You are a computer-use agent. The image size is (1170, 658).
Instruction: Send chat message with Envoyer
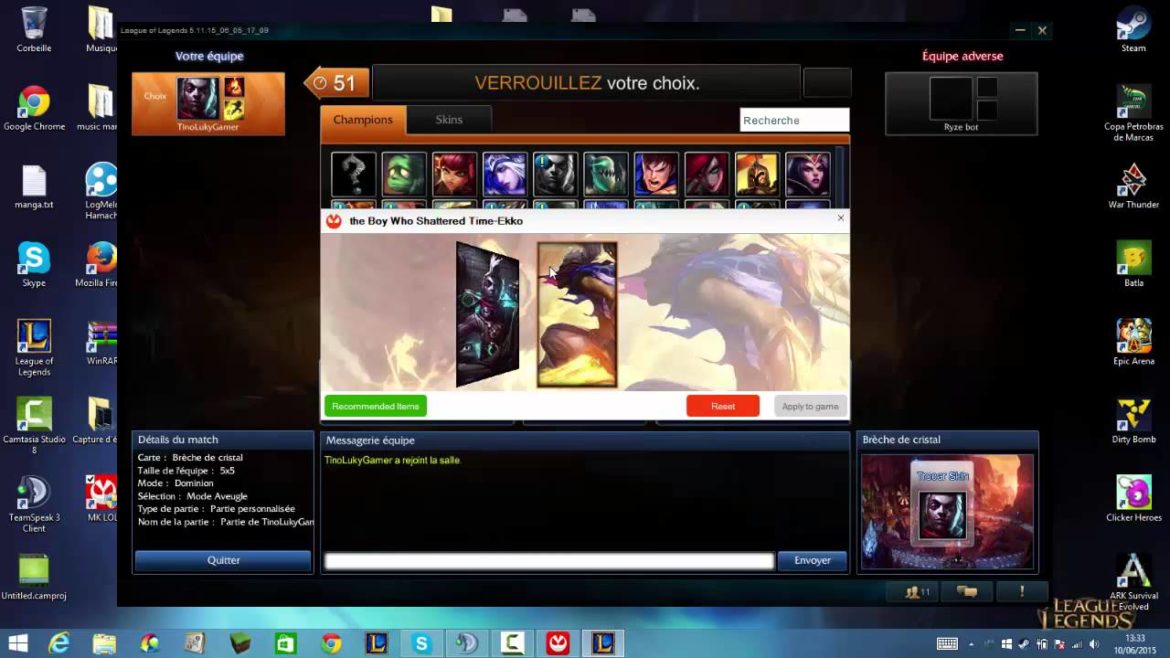[812, 561]
